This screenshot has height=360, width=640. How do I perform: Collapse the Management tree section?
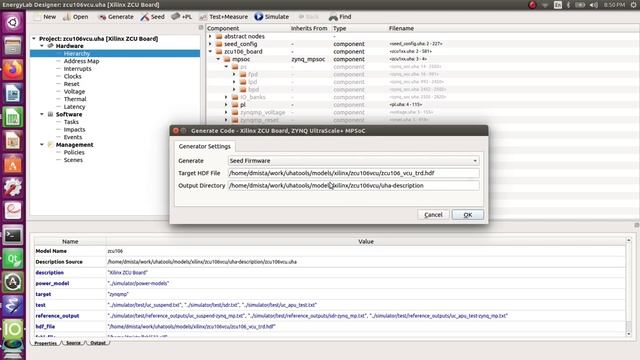(x=42, y=144)
